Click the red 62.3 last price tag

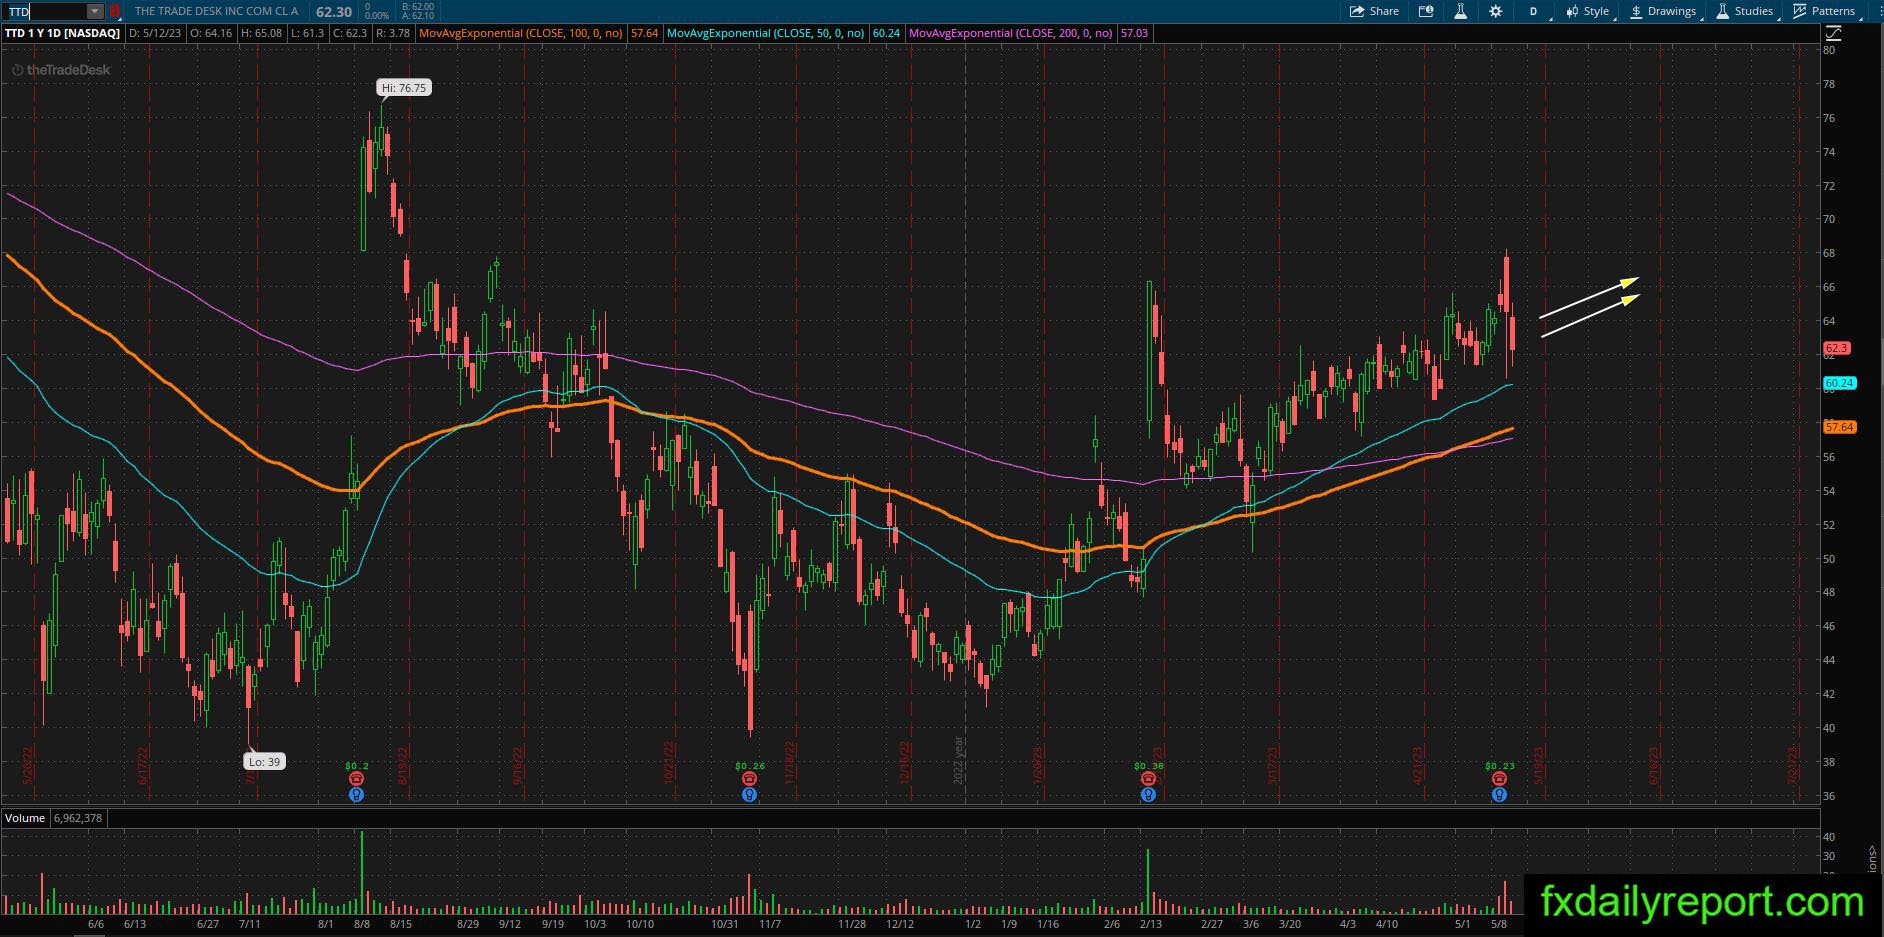[1837, 348]
